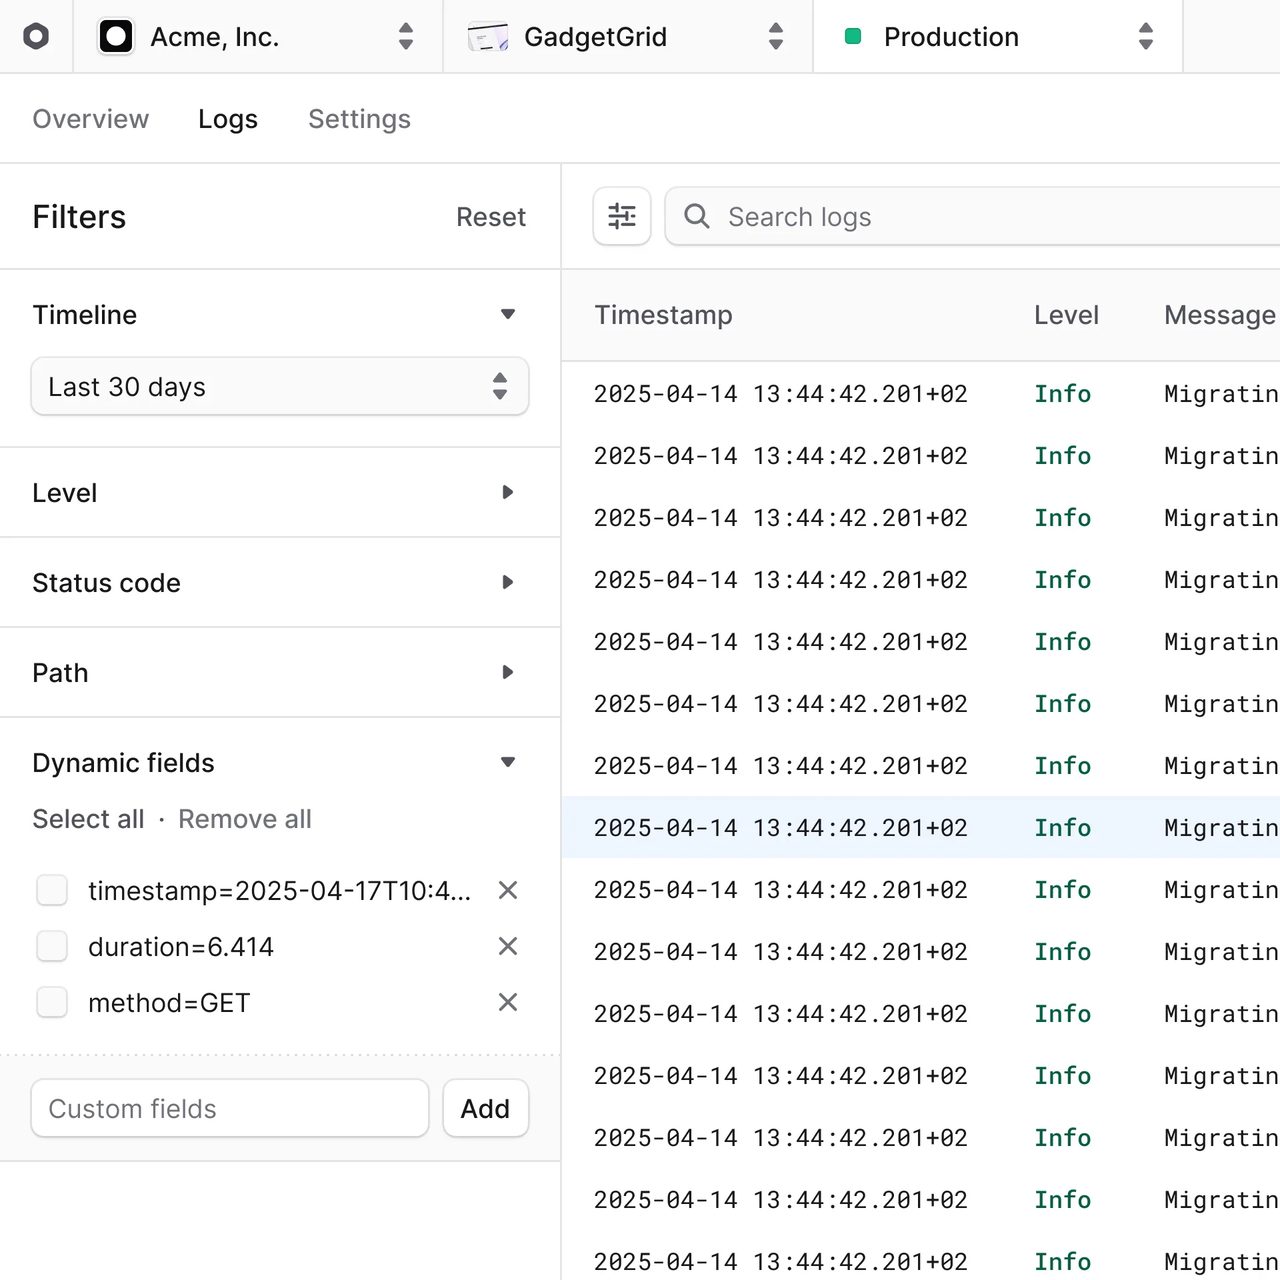Switch to the Overview tab
The image size is (1280, 1280).
pos(91,119)
